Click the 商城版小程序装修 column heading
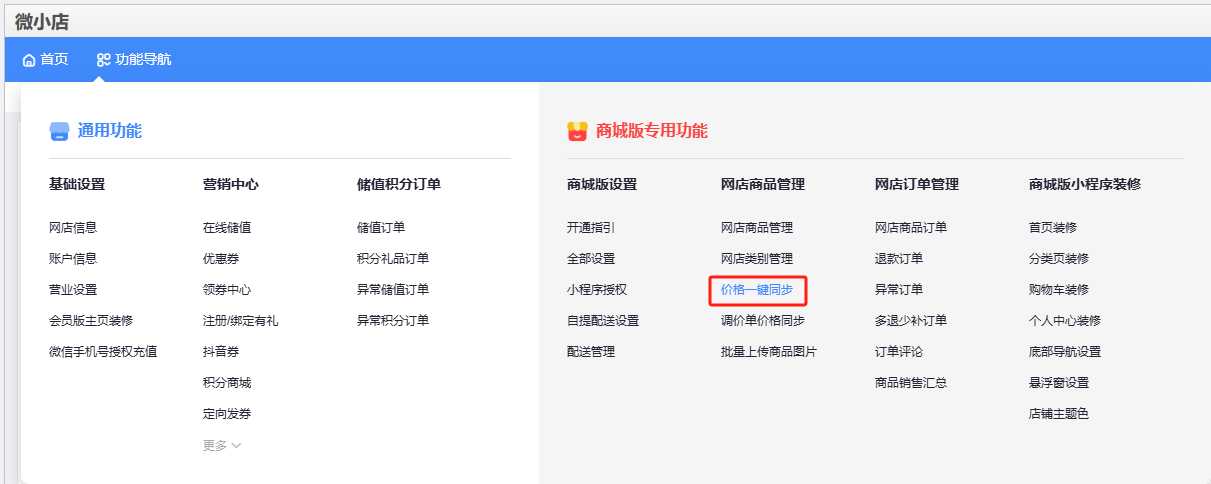1211x484 pixels. tap(1085, 185)
